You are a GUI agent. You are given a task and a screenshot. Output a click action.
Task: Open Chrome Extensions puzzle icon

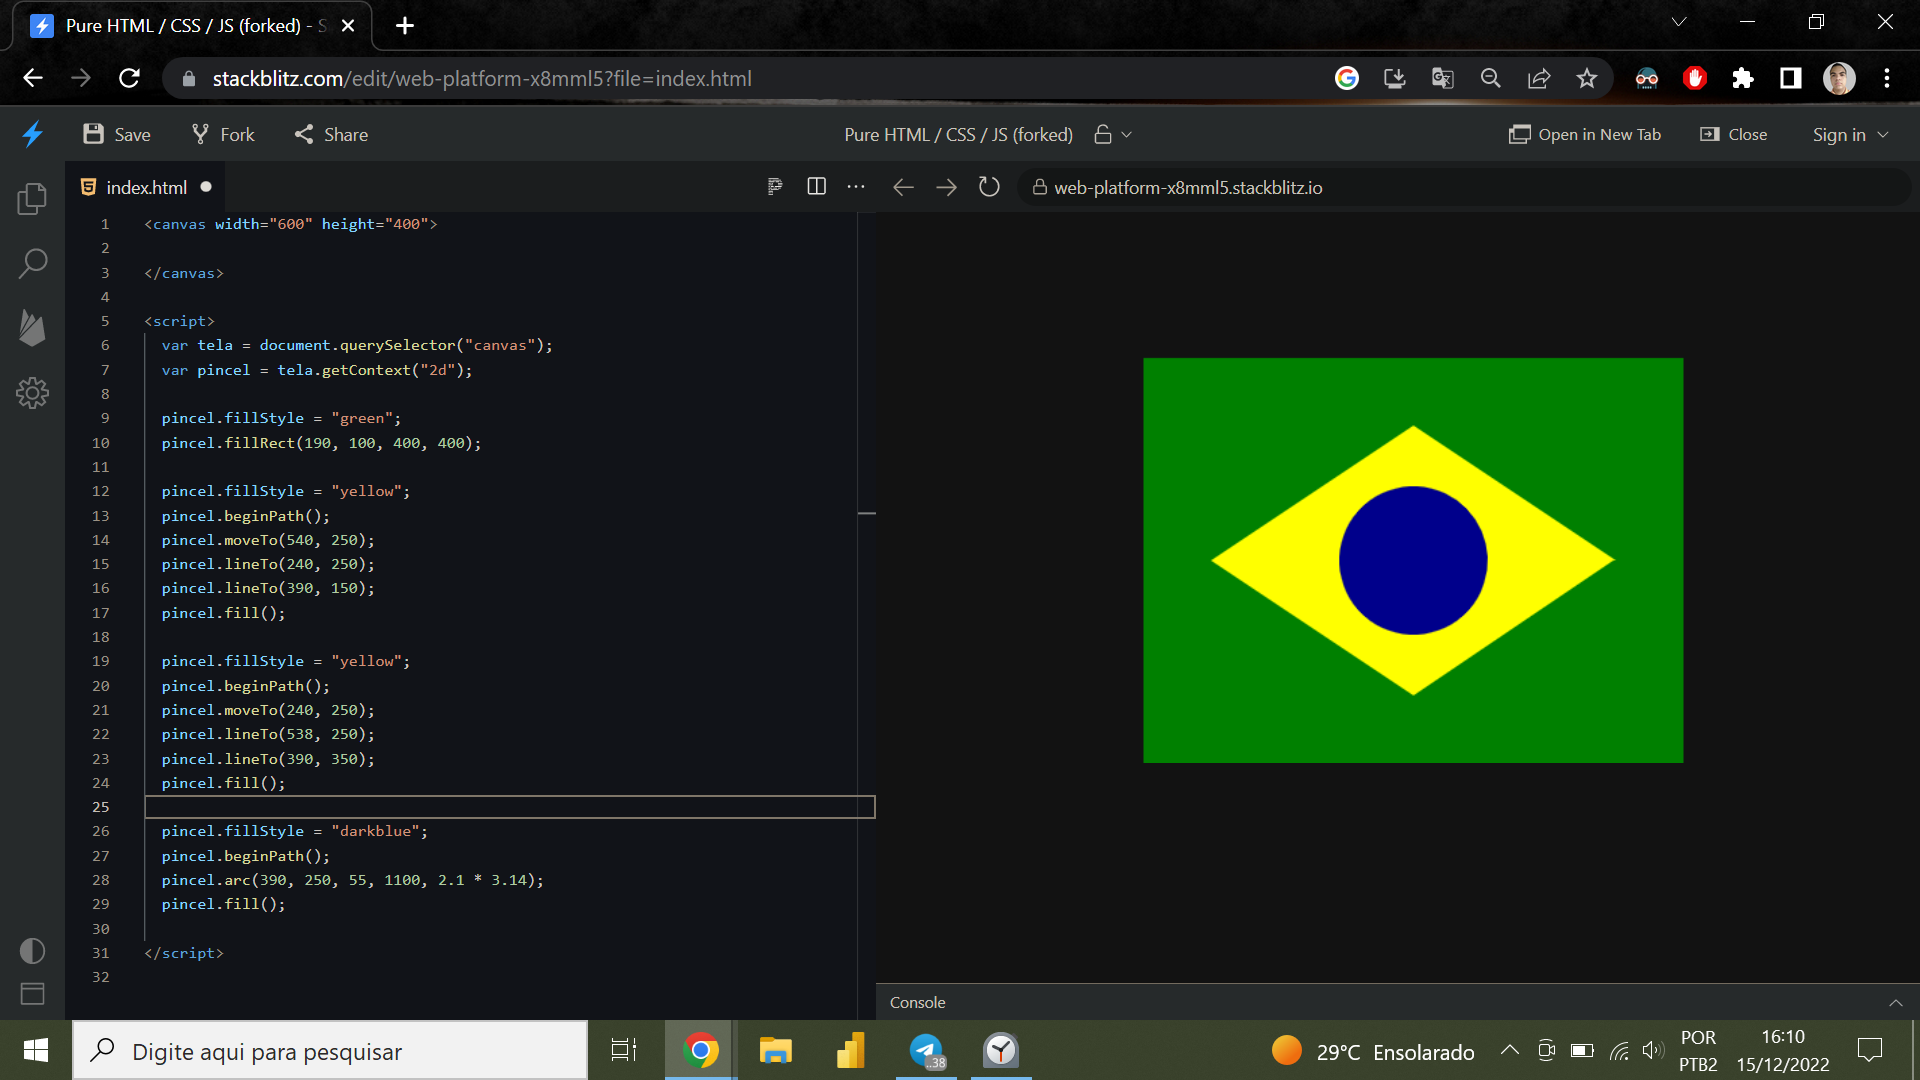[x=1742, y=78]
